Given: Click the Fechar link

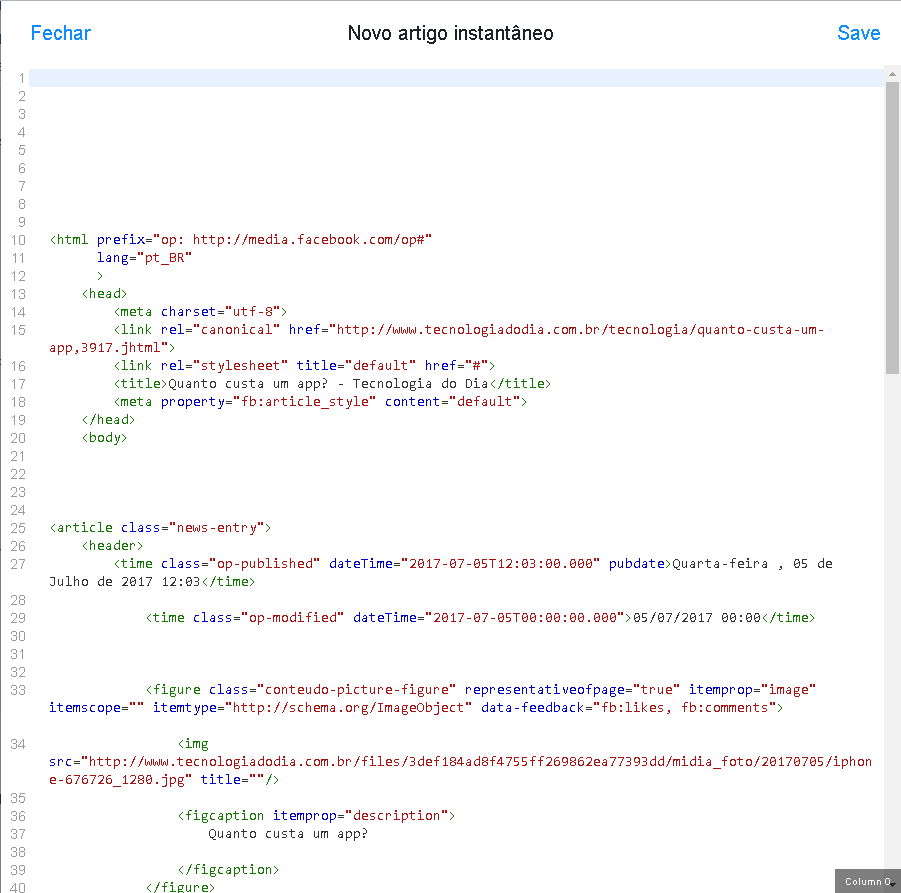Looking at the screenshot, I should tap(60, 33).
